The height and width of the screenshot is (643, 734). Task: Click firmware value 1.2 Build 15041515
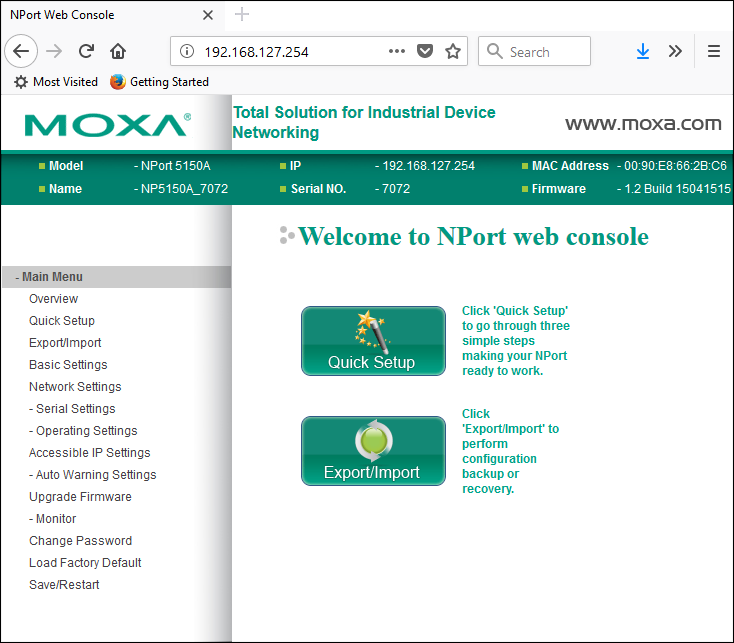pos(677,189)
